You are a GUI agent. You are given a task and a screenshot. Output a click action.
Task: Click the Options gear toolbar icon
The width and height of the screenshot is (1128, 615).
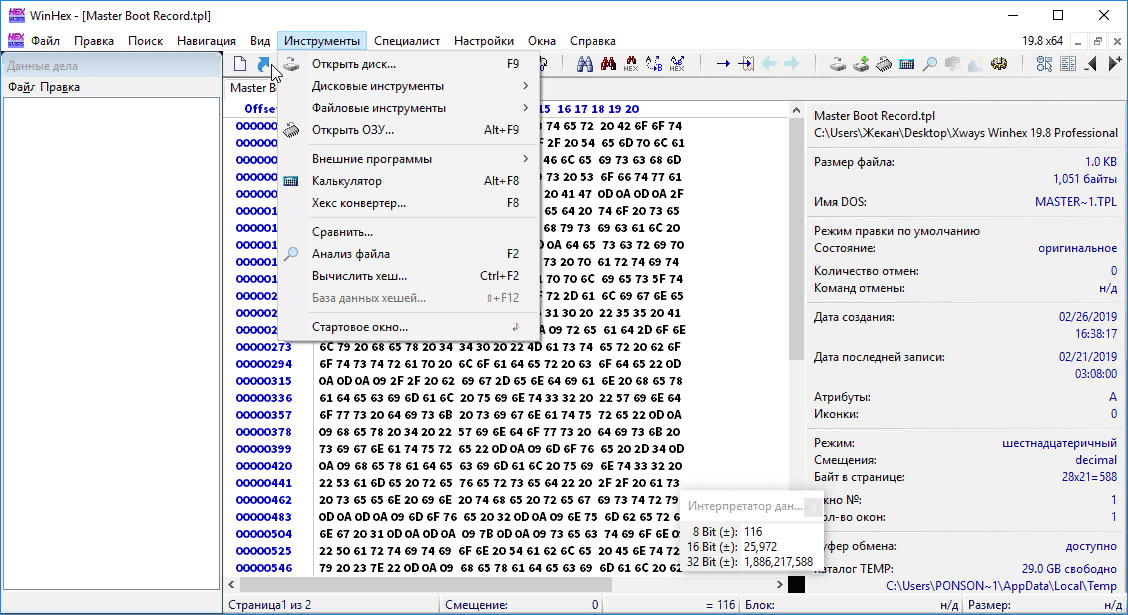click(x=998, y=64)
